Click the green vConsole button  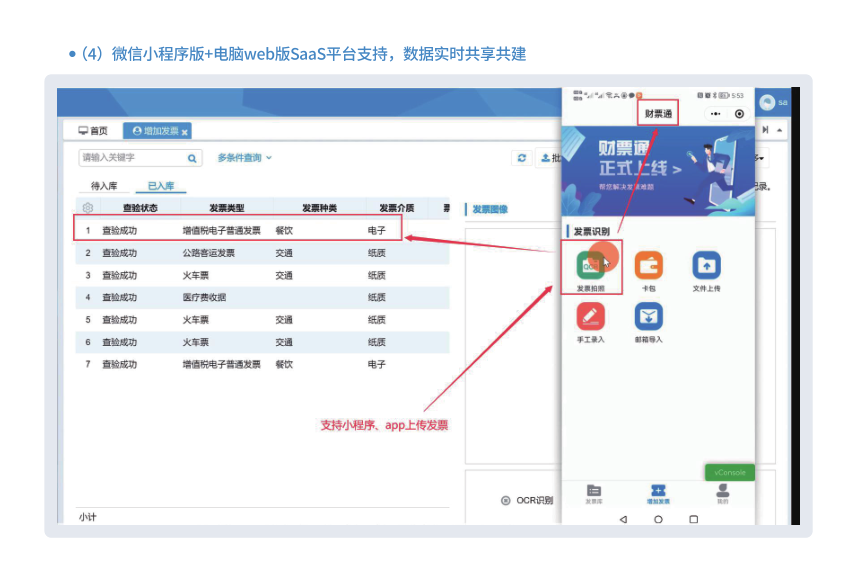(x=730, y=472)
